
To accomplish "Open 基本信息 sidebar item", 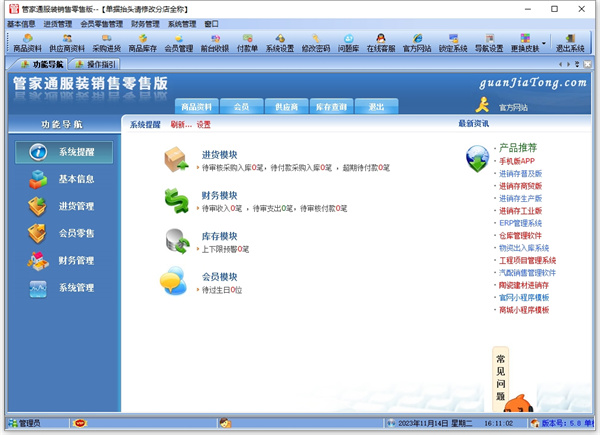I will (64, 179).
